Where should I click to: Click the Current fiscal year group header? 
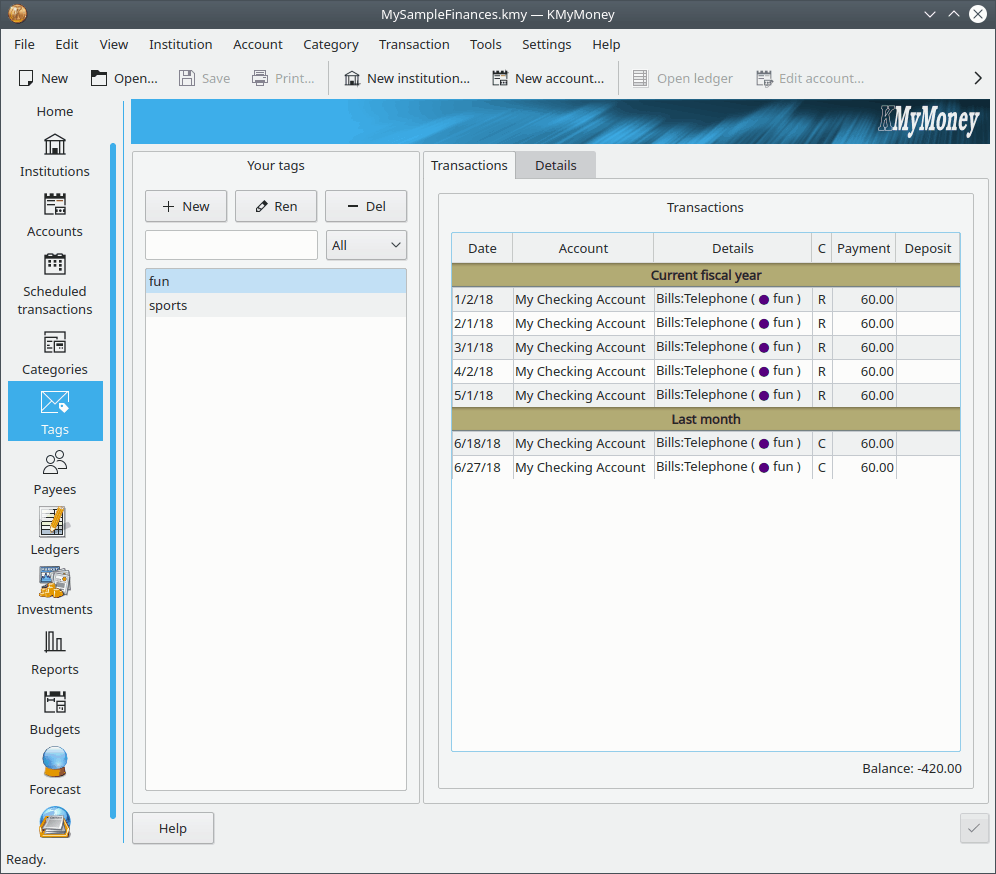706,276
